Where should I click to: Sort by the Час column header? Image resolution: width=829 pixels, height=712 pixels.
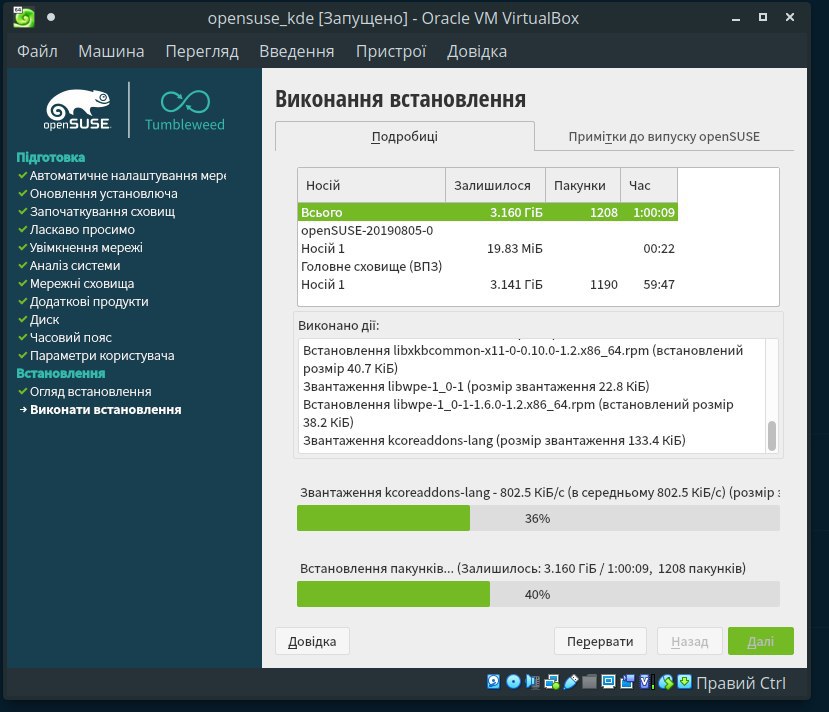(649, 185)
